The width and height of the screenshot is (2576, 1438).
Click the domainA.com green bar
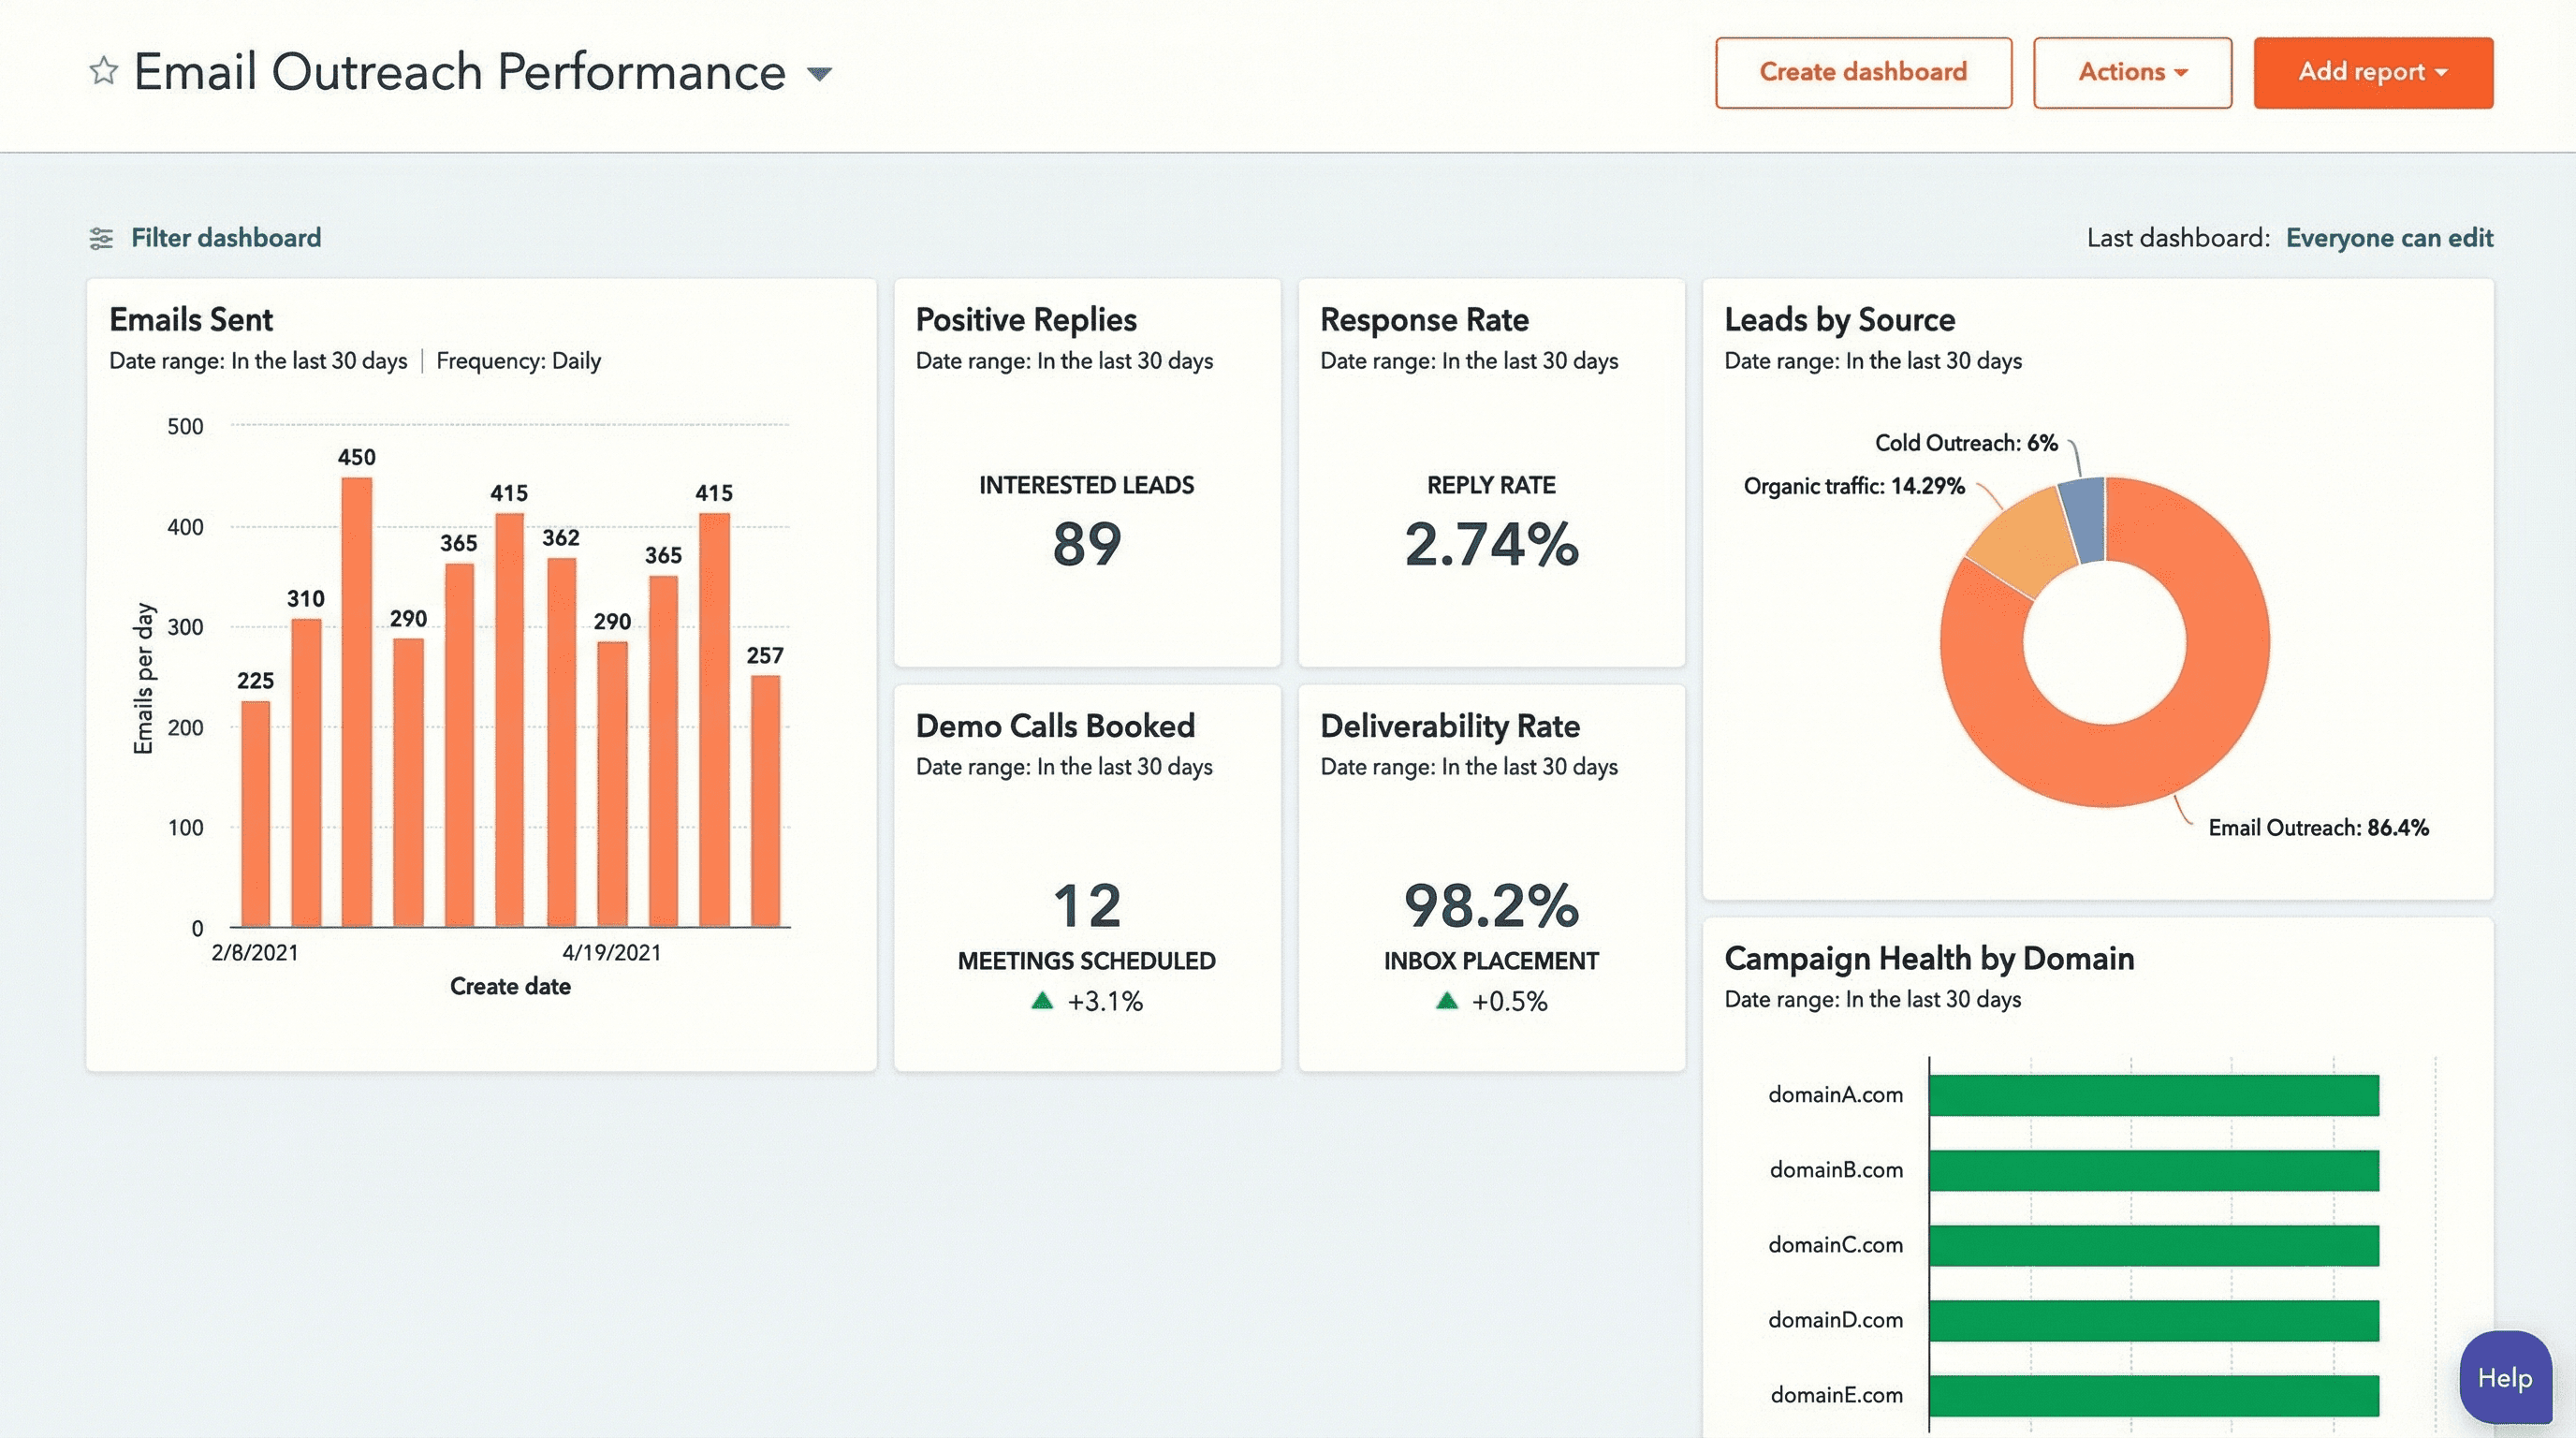[2152, 1095]
